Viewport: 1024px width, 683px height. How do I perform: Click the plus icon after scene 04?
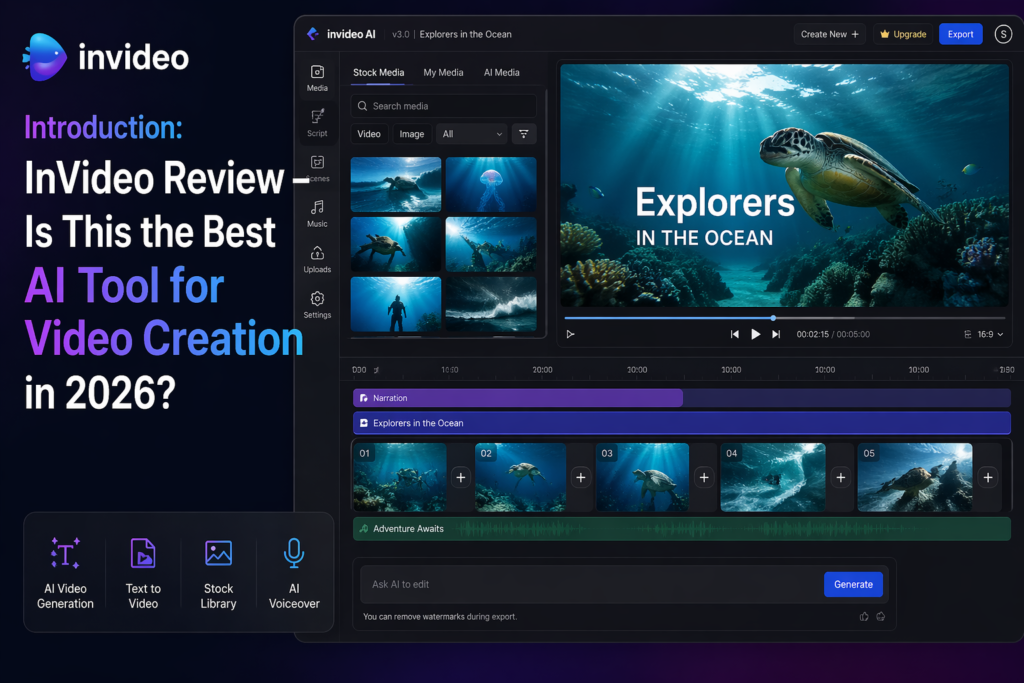point(840,477)
